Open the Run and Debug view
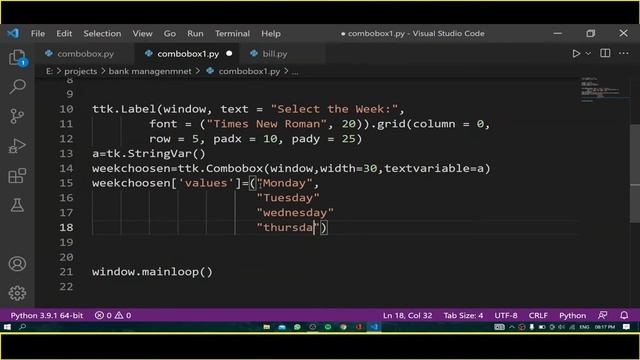The height and width of the screenshot is (360, 640). pyautogui.click(x=17, y=146)
